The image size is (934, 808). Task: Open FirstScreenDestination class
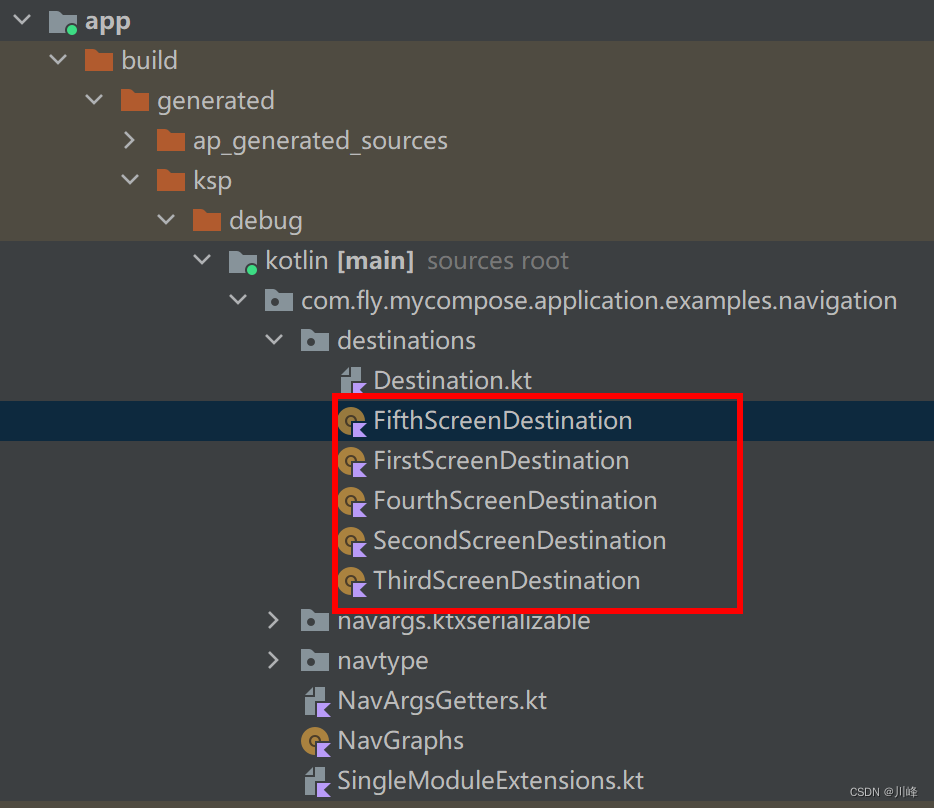[502, 461]
